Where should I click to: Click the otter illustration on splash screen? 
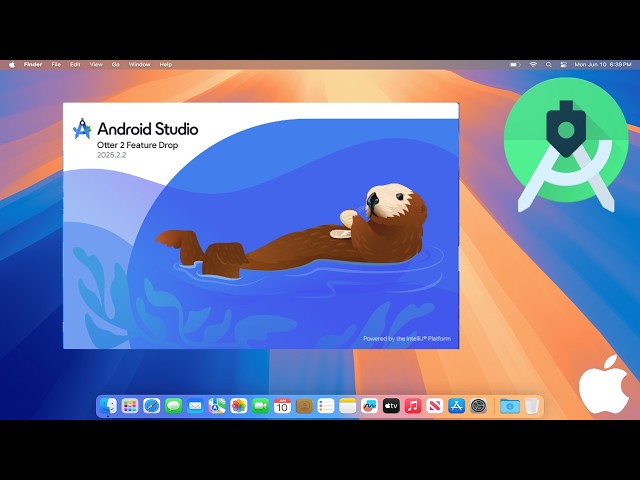pos(291,231)
